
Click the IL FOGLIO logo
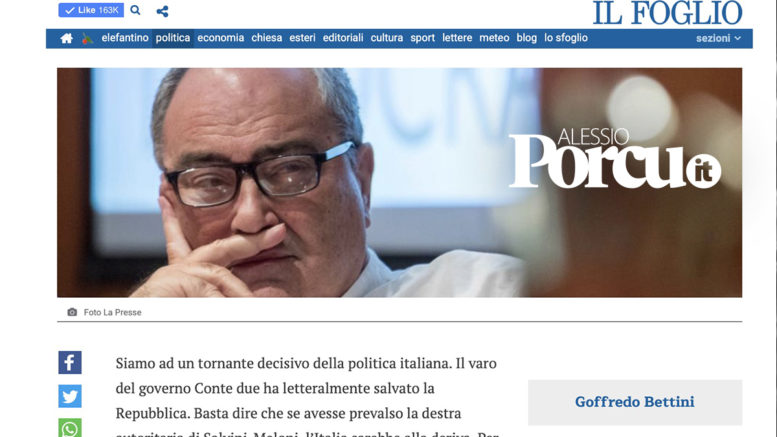(x=667, y=13)
